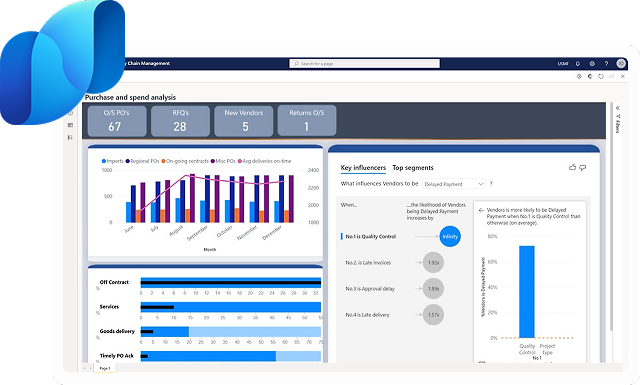
Task: Click the 1.57x bubble
Action: (x=433, y=315)
